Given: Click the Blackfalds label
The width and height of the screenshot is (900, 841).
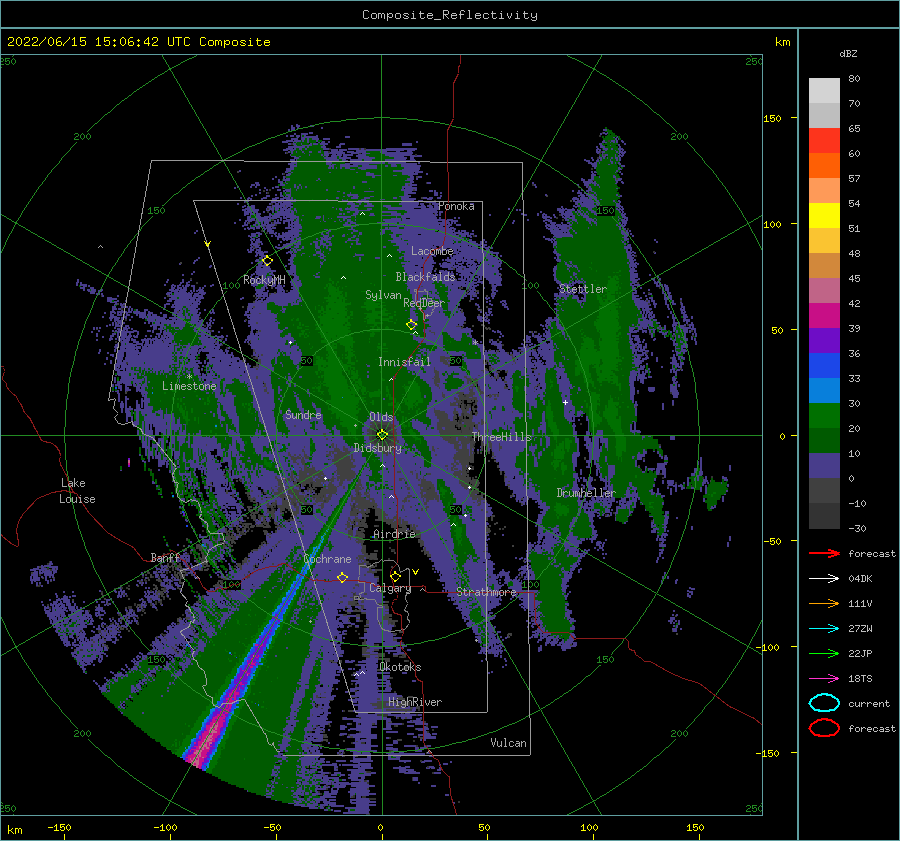Looking at the screenshot, I should pyautogui.click(x=425, y=277).
